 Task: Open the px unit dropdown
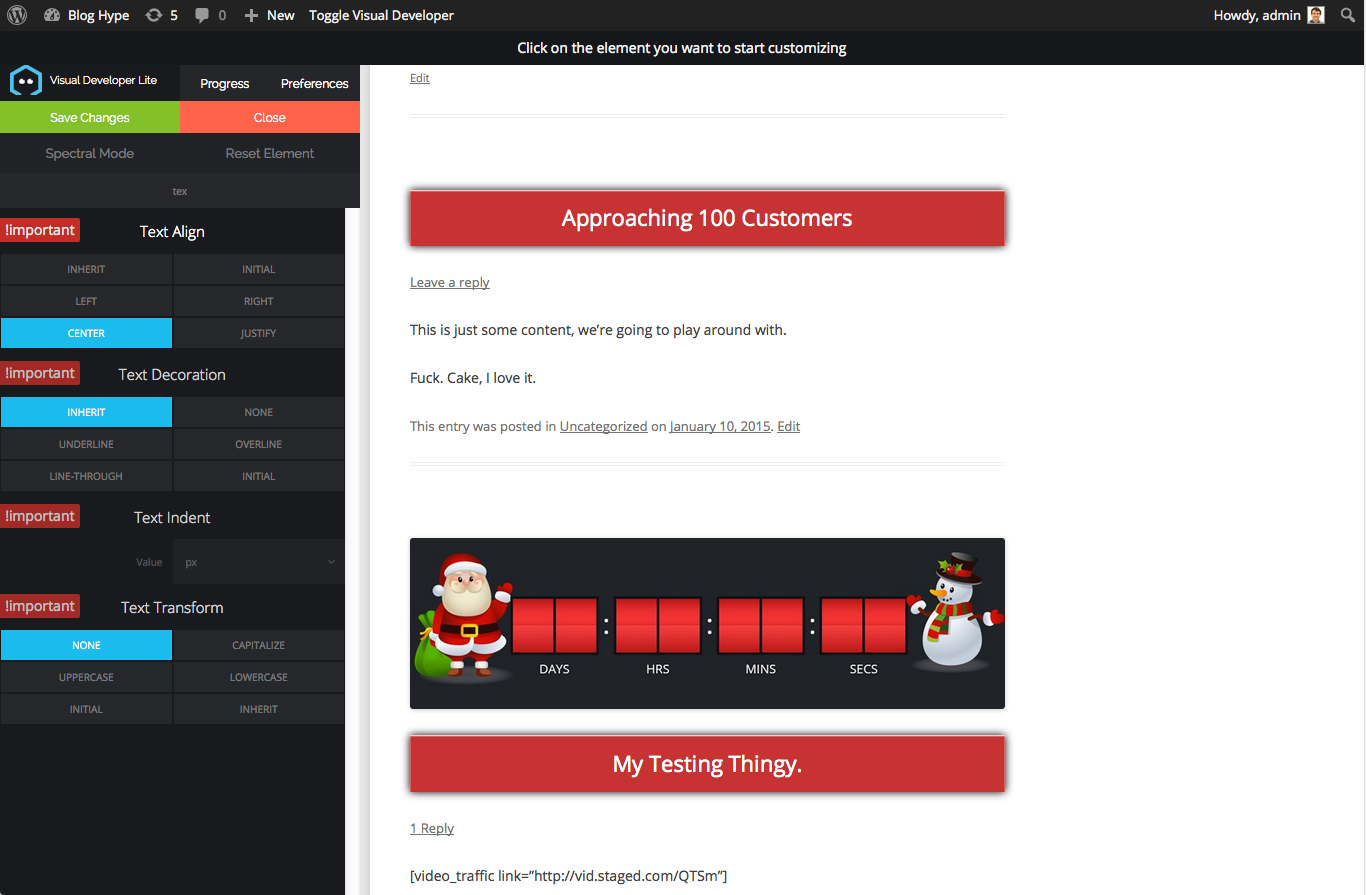point(259,562)
